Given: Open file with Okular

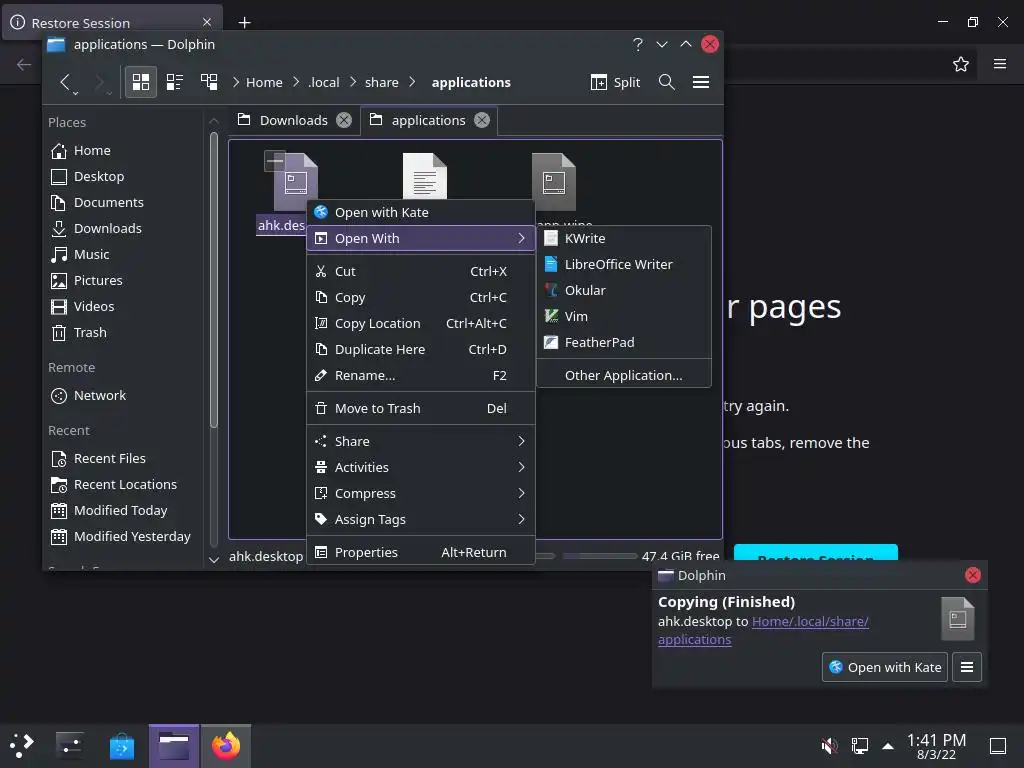Looking at the screenshot, I should [x=624, y=291].
